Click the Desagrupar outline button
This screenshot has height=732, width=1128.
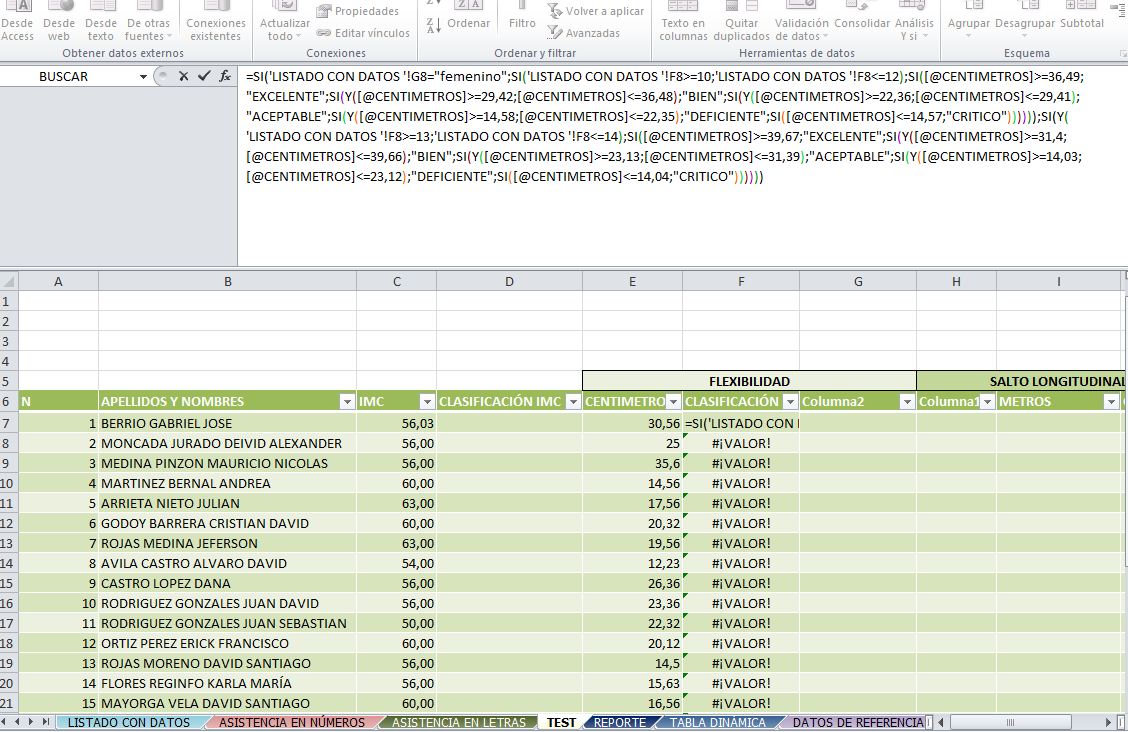1024,22
